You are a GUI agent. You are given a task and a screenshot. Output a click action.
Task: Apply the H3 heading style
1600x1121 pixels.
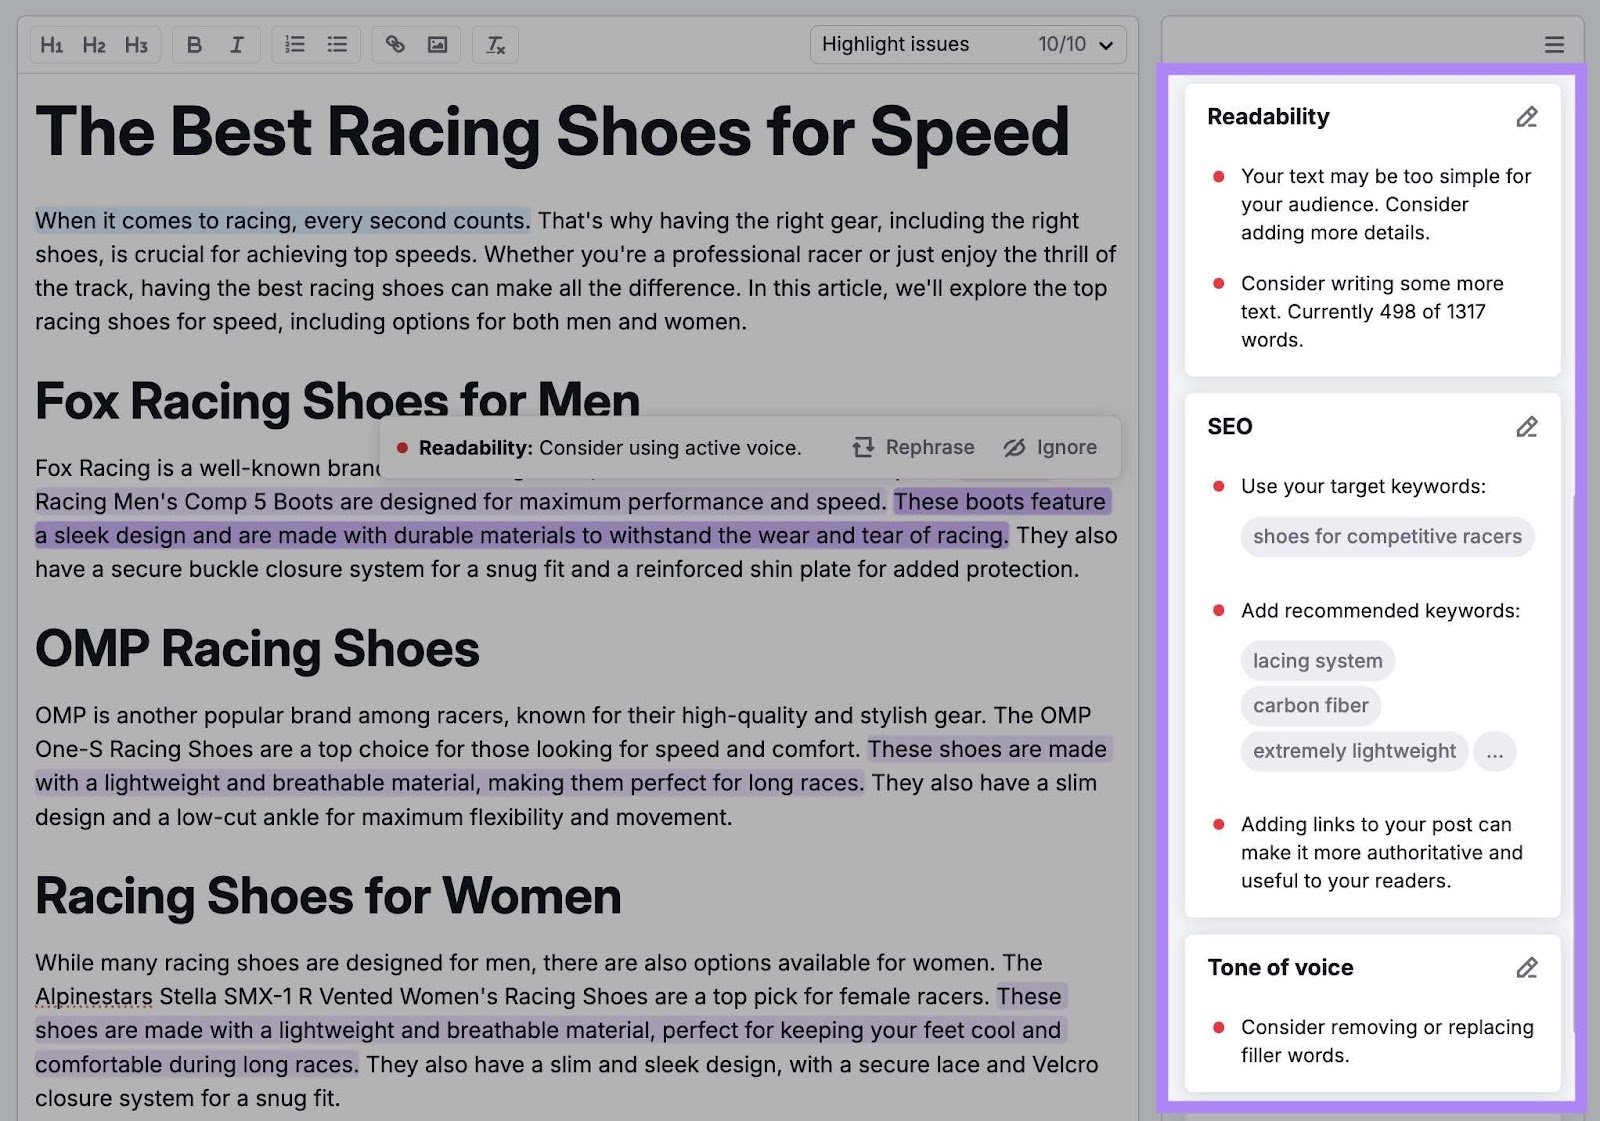pyautogui.click(x=136, y=44)
